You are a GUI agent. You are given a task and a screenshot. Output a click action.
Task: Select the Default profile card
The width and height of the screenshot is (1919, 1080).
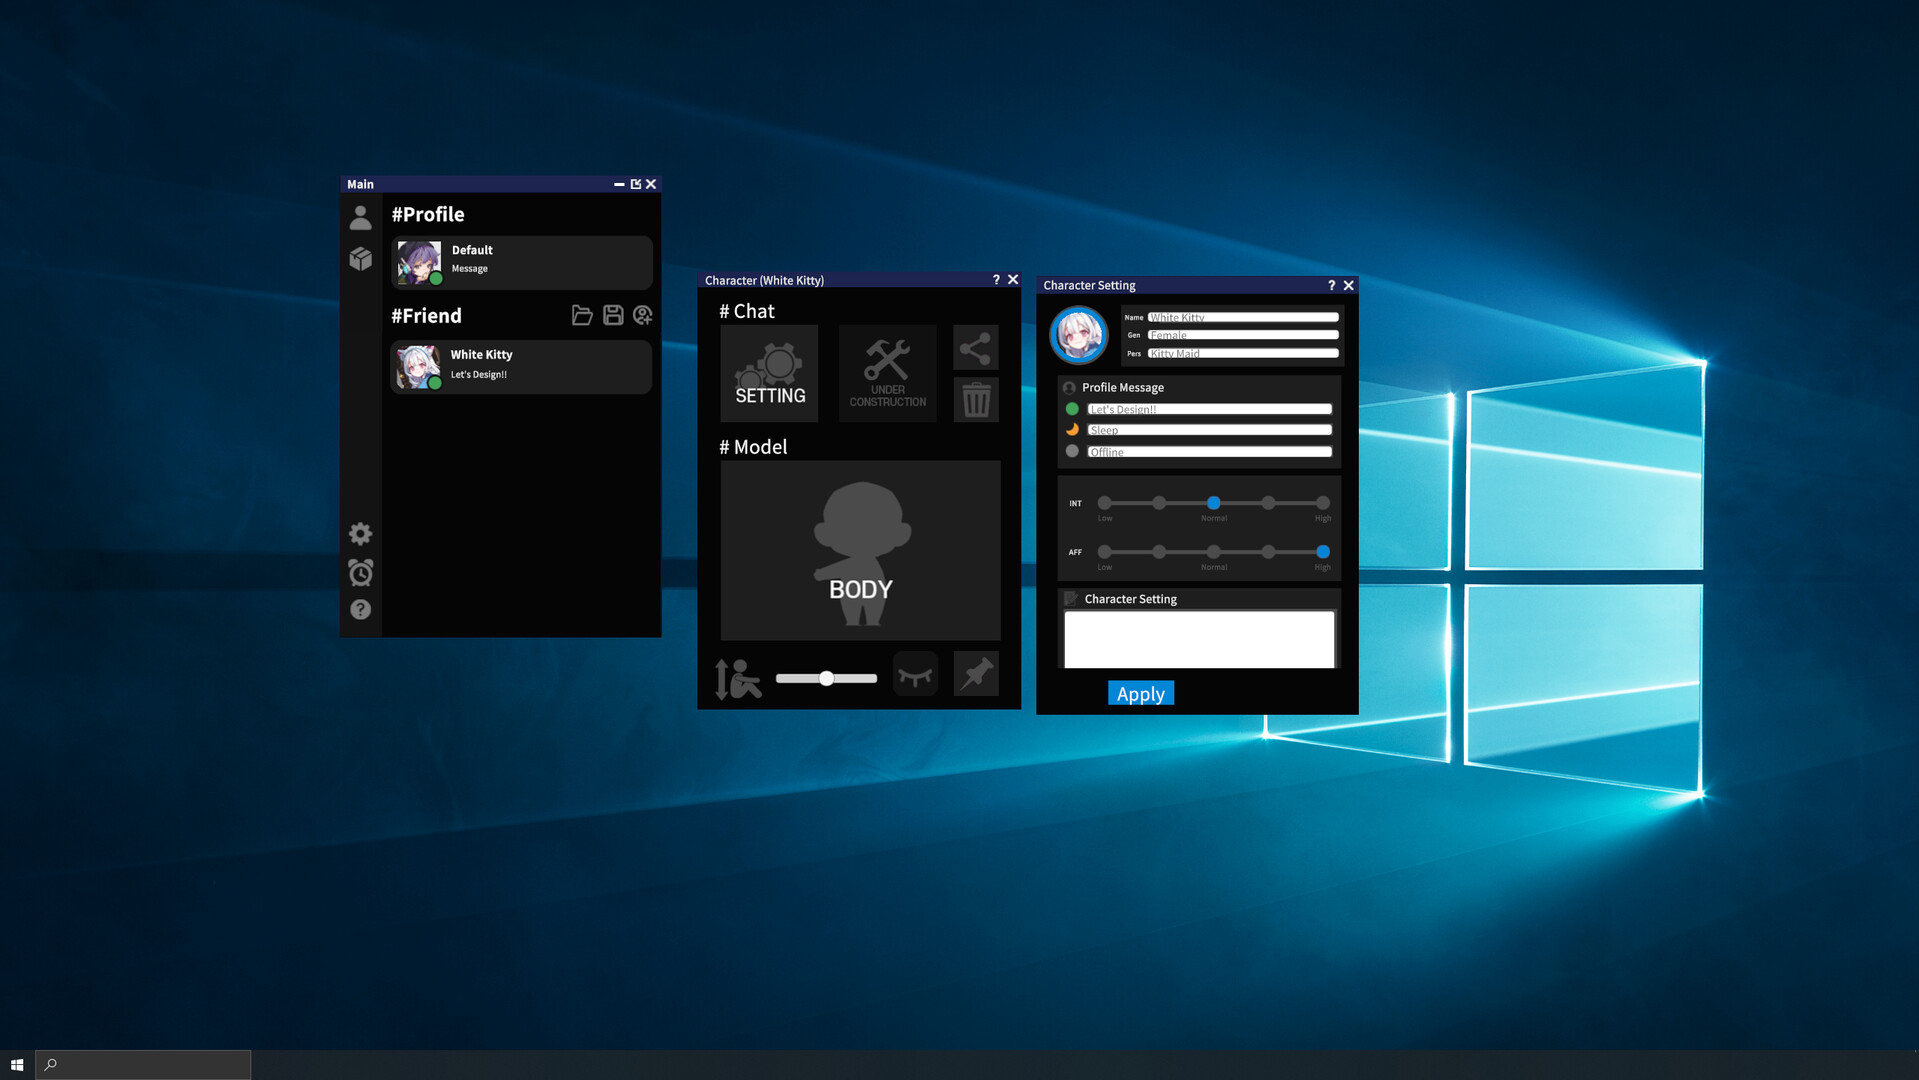[522, 262]
